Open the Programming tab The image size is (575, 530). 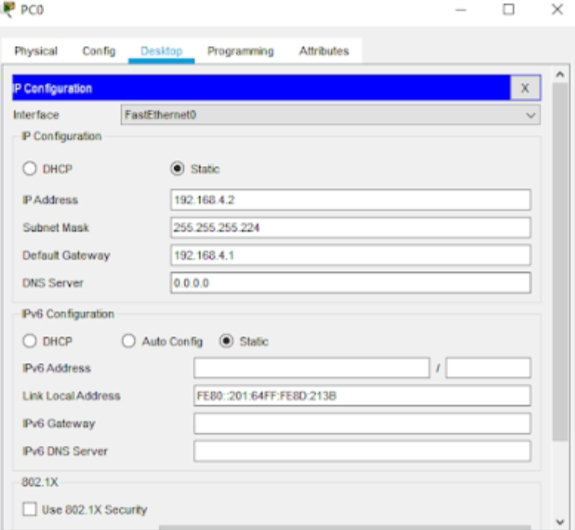click(241, 51)
